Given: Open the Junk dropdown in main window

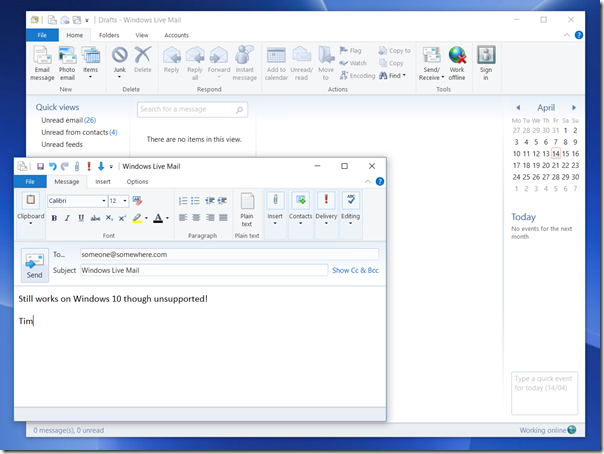Looking at the screenshot, I should (120, 63).
